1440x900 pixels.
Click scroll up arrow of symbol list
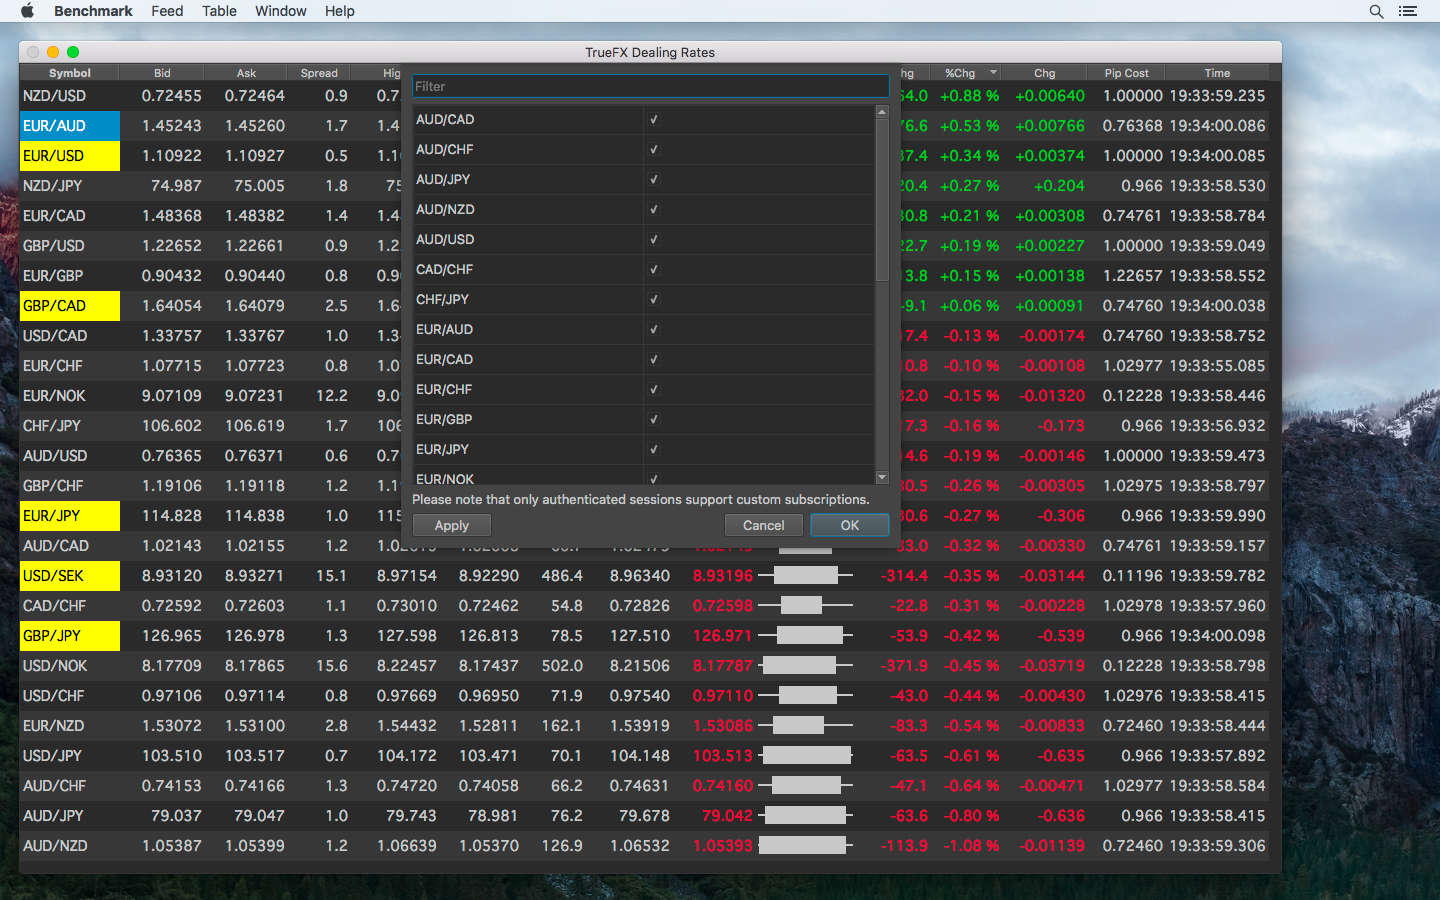pyautogui.click(x=882, y=112)
